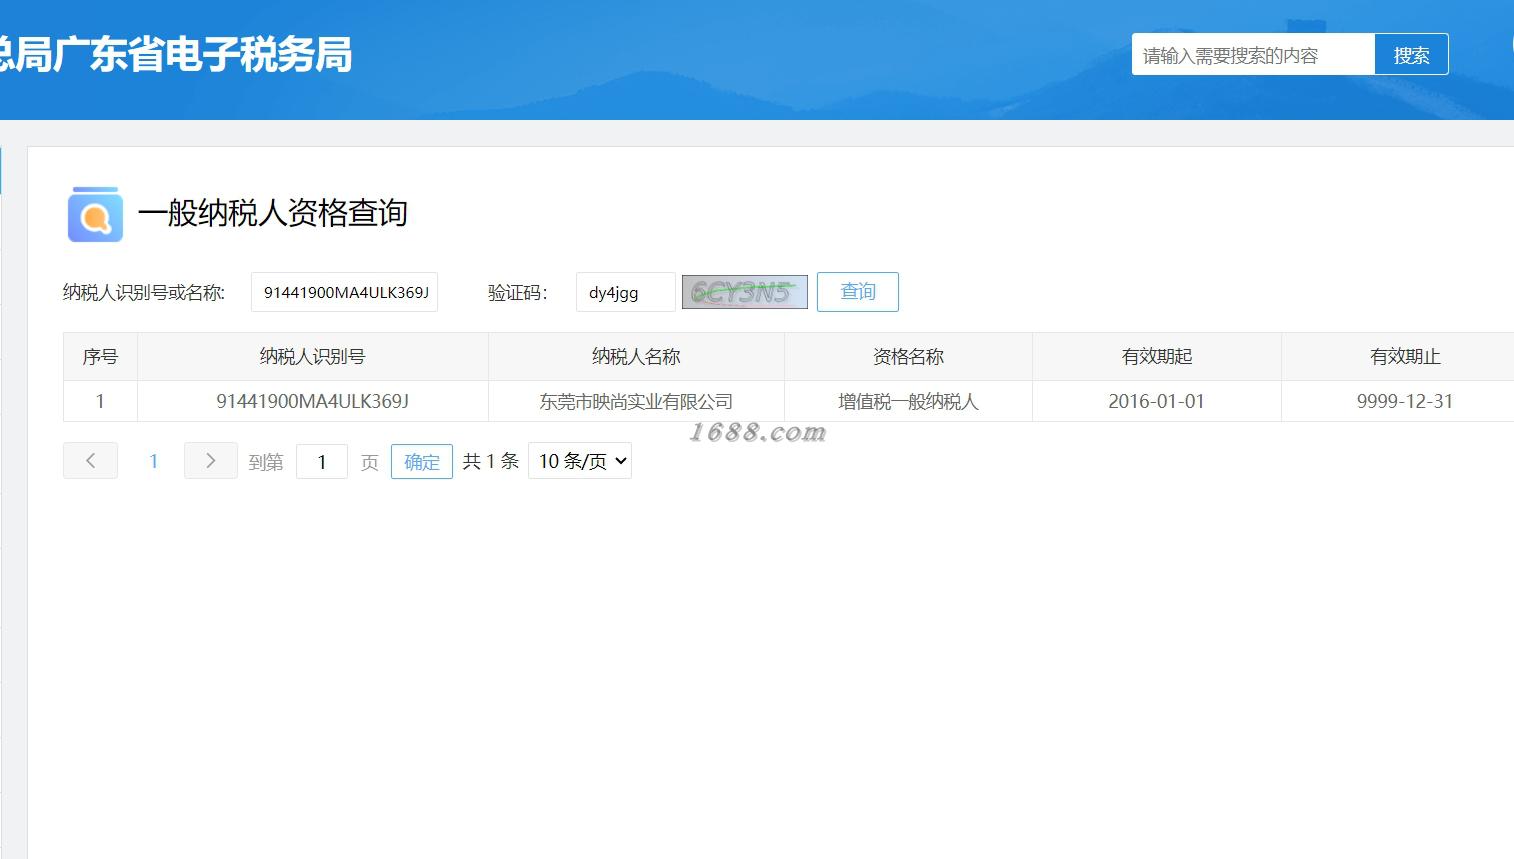Click the 查询 button
The height and width of the screenshot is (859, 1514).
coord(858,292)
